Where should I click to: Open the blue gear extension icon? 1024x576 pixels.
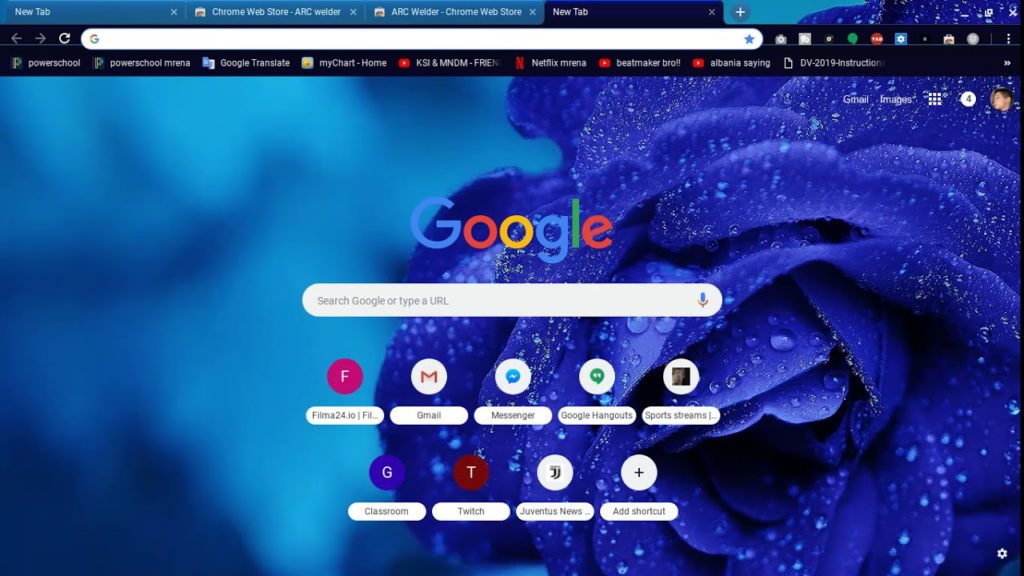901,39
